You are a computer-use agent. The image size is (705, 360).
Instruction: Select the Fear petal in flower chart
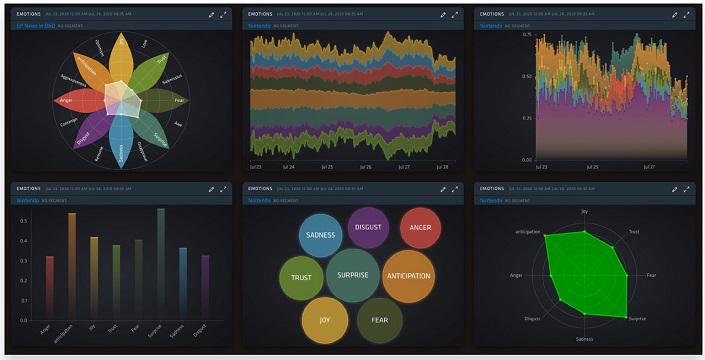click(163, 100)
